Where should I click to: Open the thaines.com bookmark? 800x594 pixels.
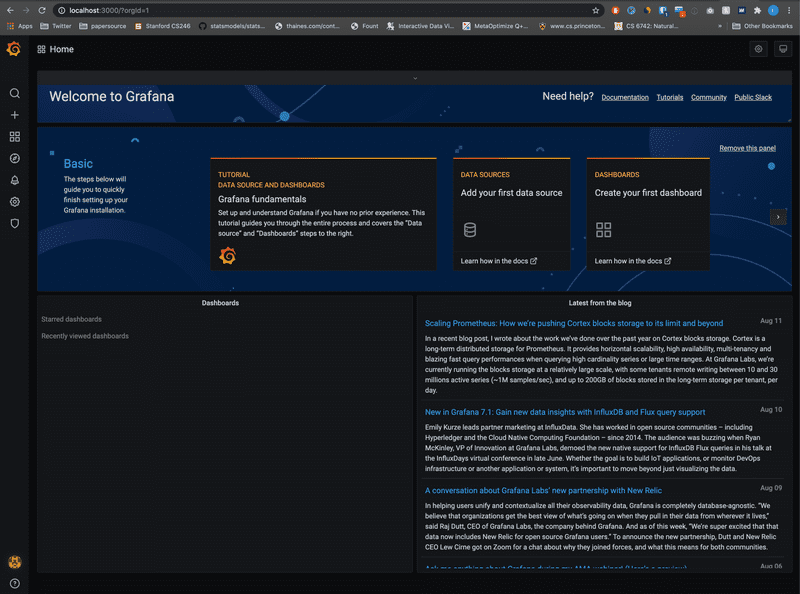[x=307, y=26]
